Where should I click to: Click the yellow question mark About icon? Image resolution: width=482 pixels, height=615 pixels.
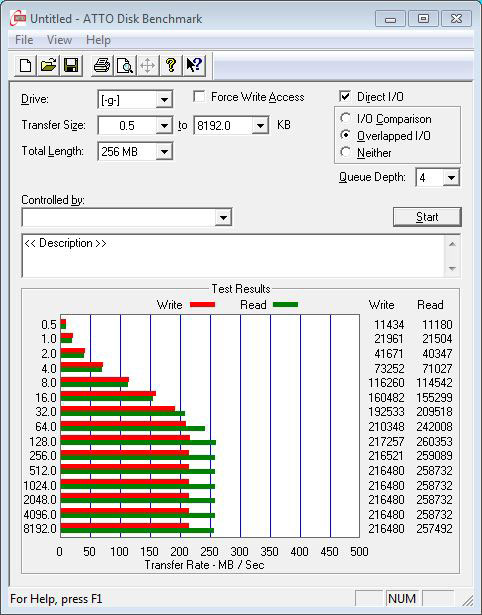pyautogui.click(x=171, y=65)
